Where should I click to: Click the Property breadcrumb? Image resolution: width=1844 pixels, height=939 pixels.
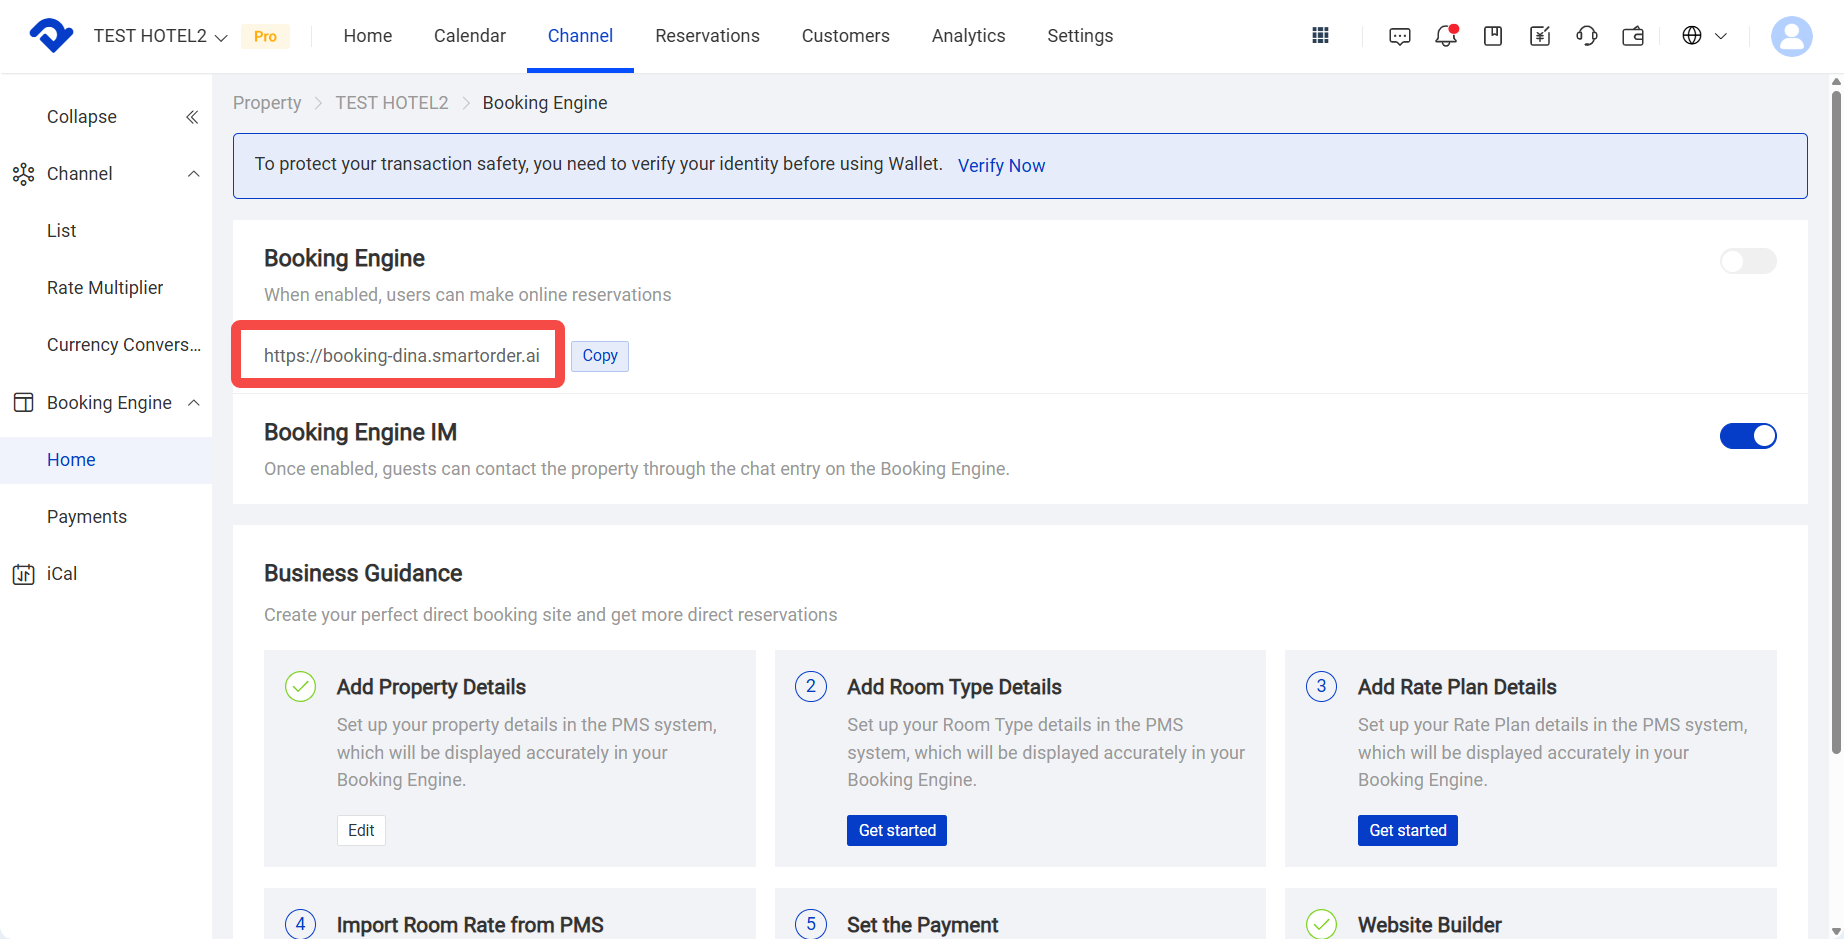(267, 103)
